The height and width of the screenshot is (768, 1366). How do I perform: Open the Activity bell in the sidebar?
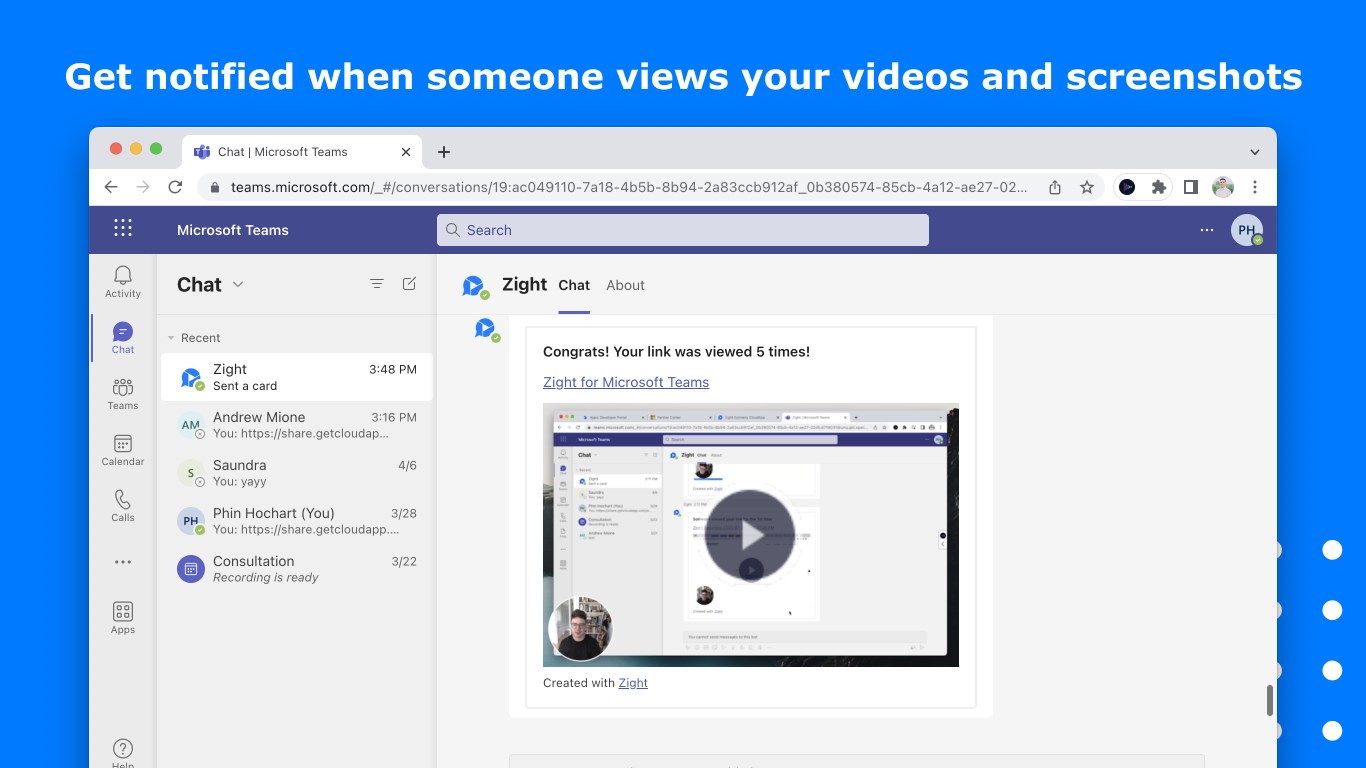click(123, 282)
